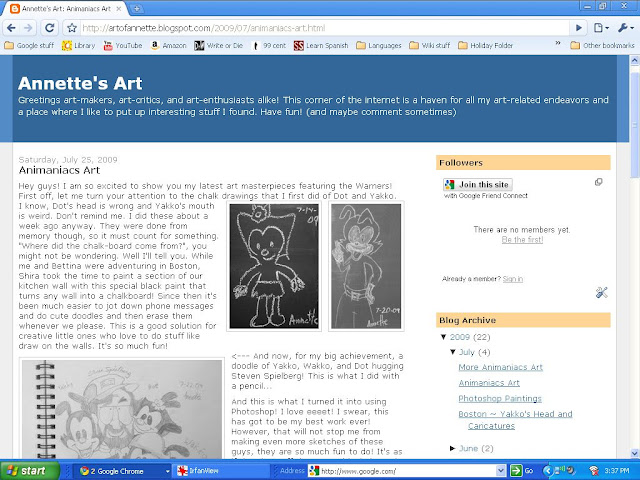Switch to IrfanView in the taskbar
Screen dimensions: 640x480
[x=220, y=471]
